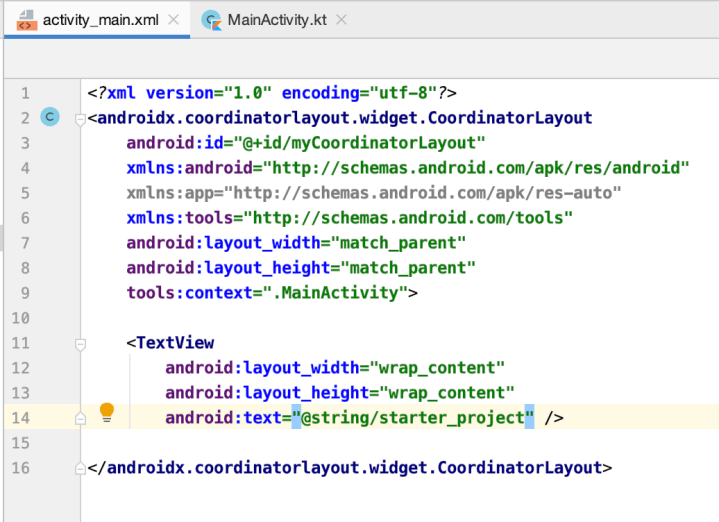Click layout_height="wrap_content" on line 13
Image resolution: width=719 pixels, height=522 pixels.
click(x=340, y=393)
